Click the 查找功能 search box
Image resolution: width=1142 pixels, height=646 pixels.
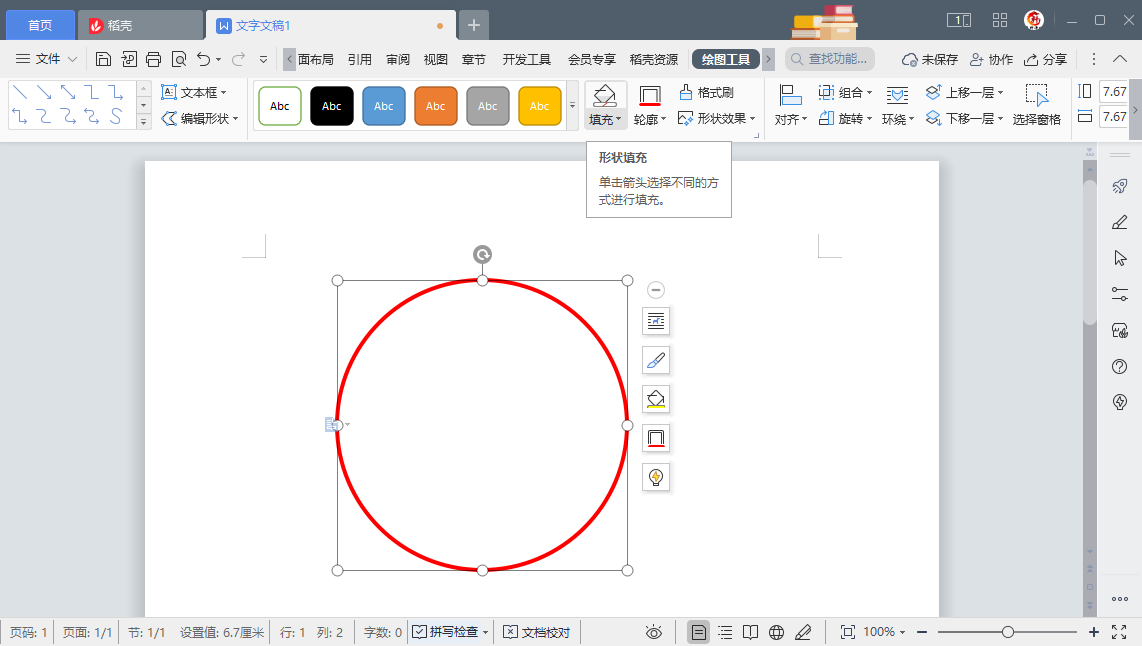pyautogui.click(x=830, y=60)
